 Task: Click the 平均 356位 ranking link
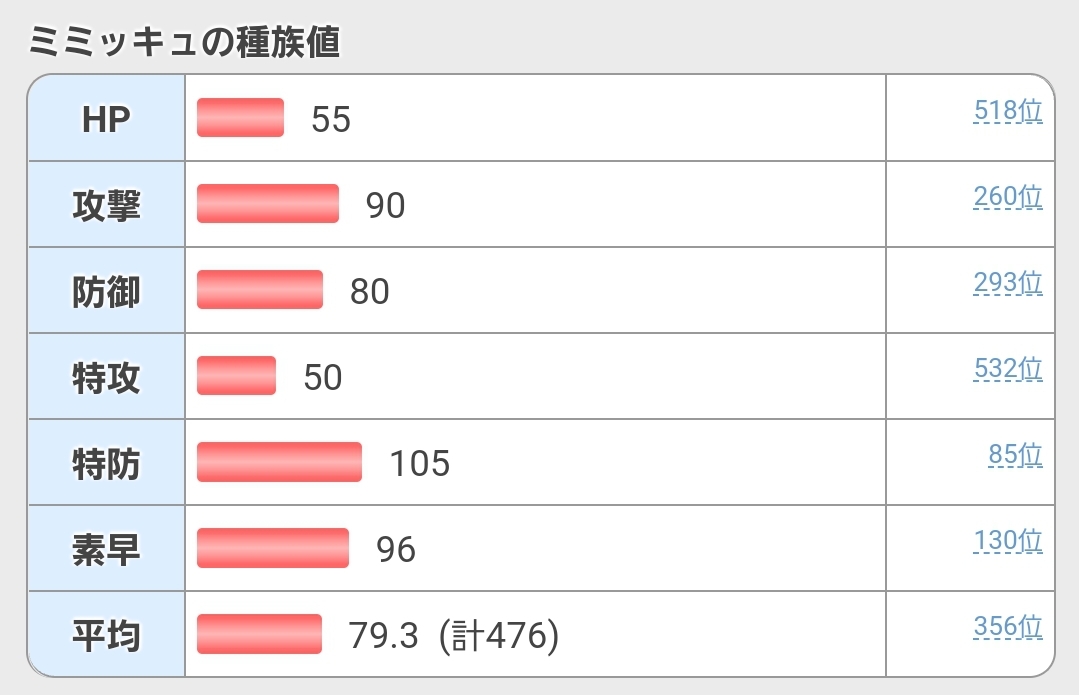point(1007,628)
